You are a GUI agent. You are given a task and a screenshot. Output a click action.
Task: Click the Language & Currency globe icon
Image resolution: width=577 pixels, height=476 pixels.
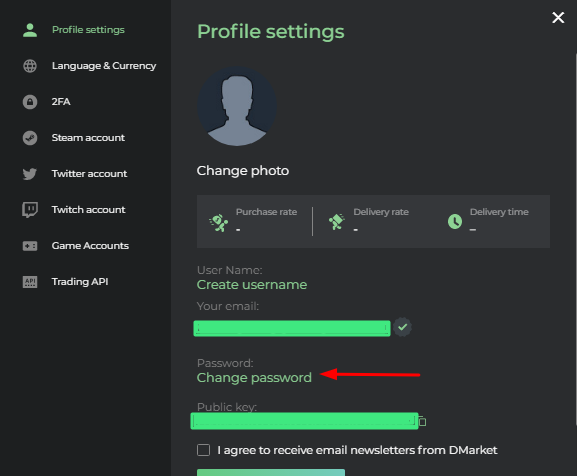click(30, 66)
